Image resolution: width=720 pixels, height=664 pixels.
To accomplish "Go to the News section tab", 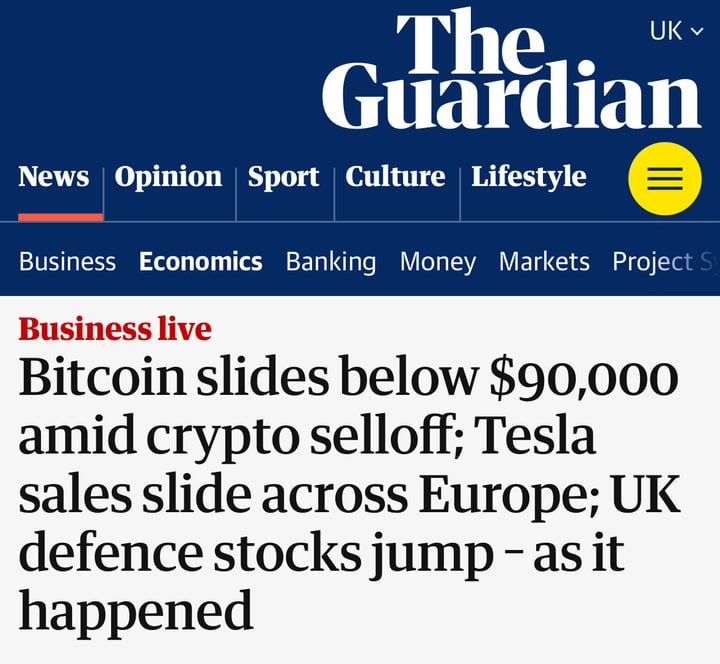I will tap(53, 177).
